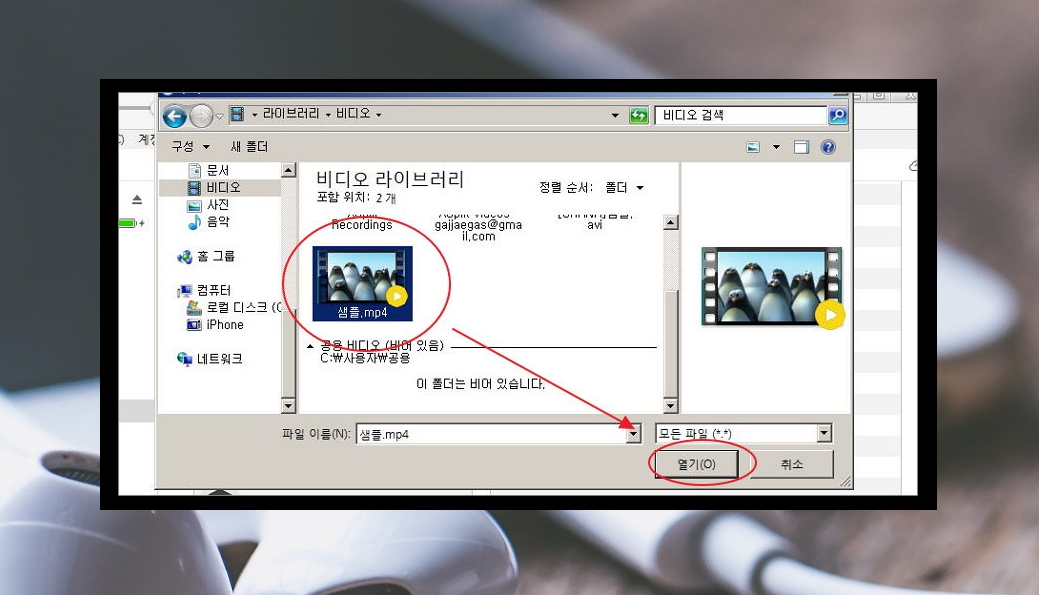
Task: Click the large video preview thumbnail
Action: click(773, 288)
